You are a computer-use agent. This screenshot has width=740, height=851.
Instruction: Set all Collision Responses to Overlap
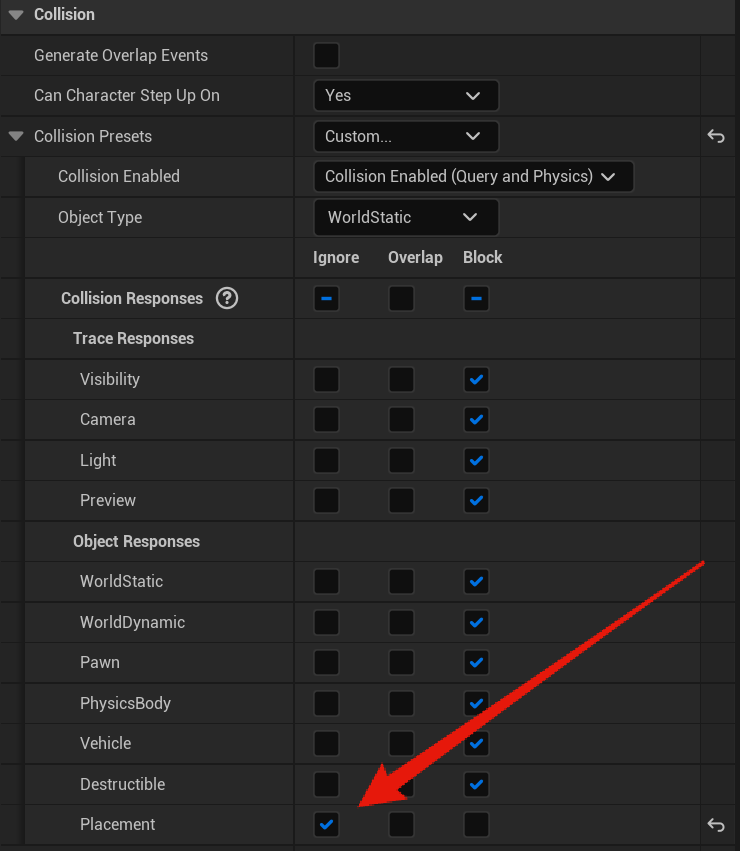click(401, 298)
